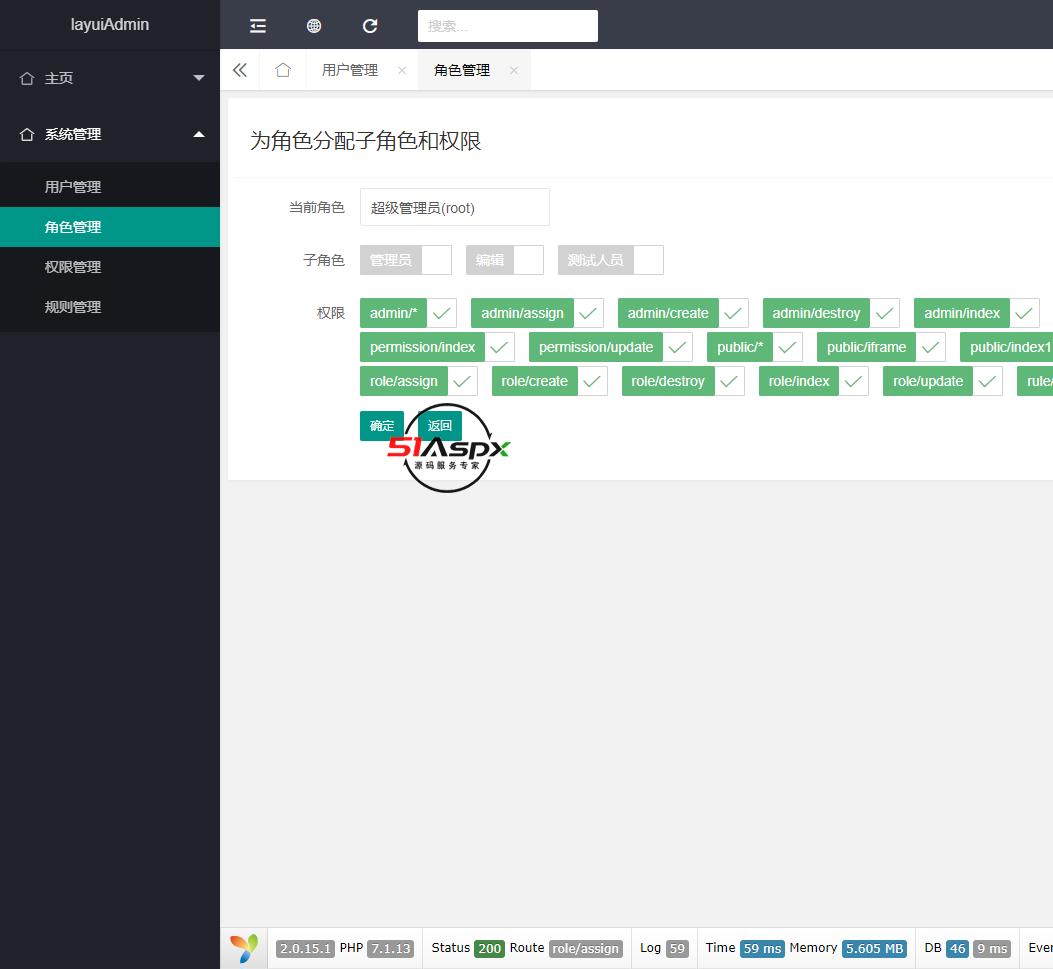The image size is (1053, 969).
Task: Uncheck the public/iframe permission
Action: click(x=881, y=347)
